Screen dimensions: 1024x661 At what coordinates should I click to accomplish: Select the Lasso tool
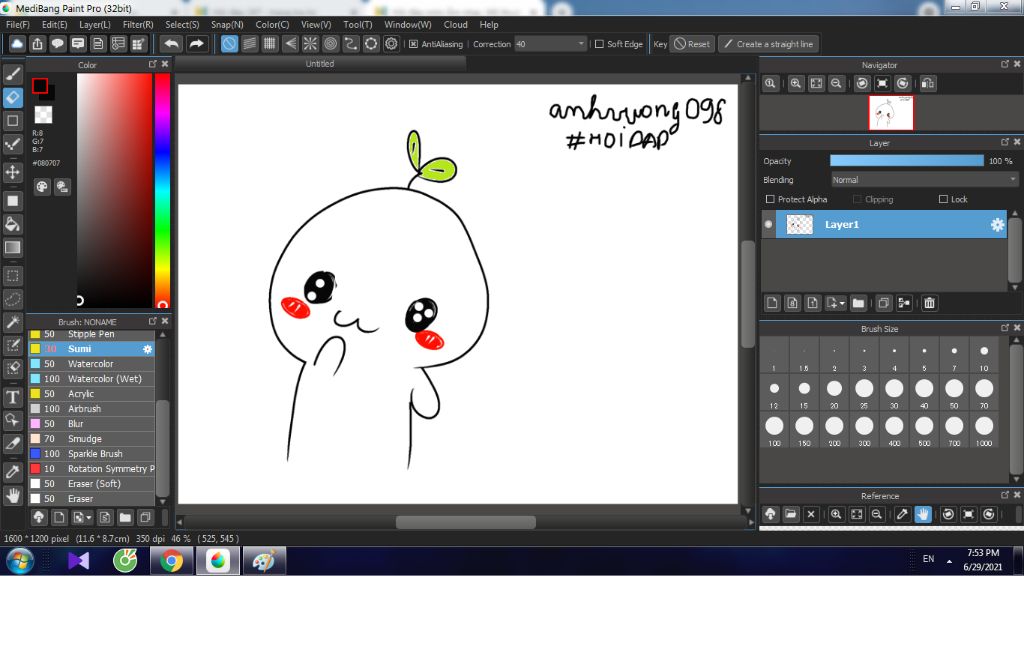point(12,299)
